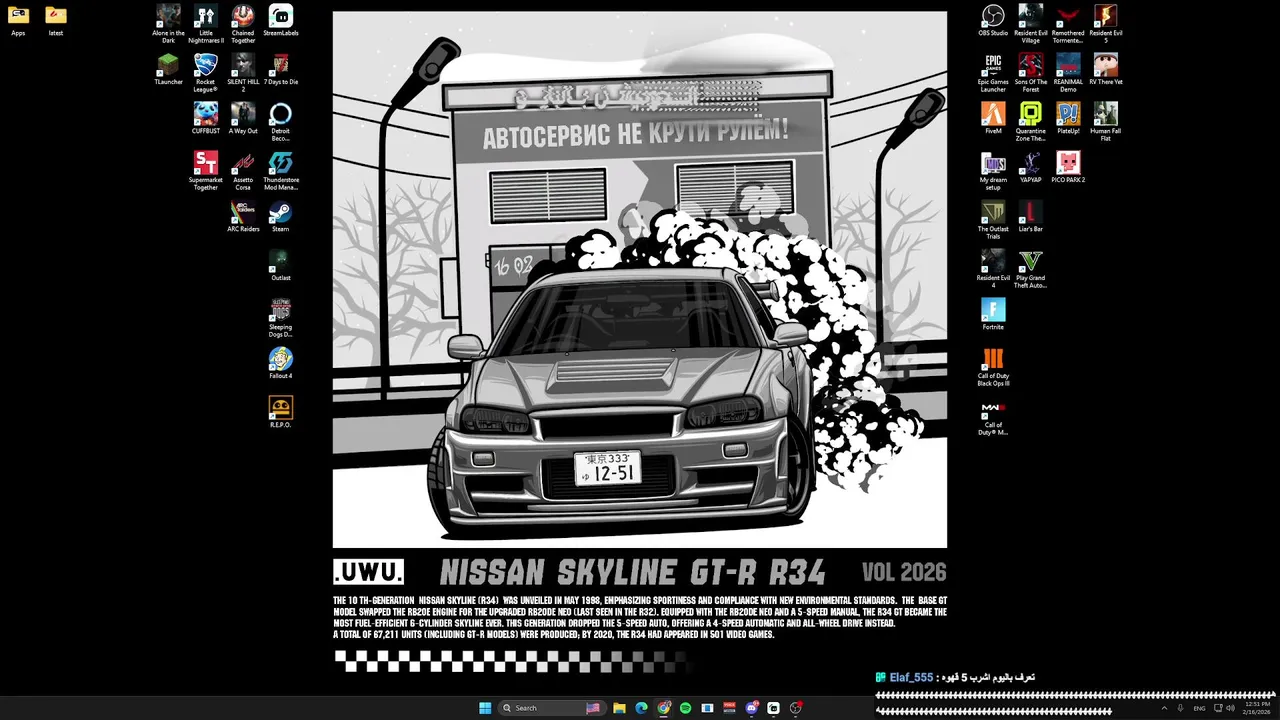Select Call of Duty MW3 shortcut
1280x720 pixels.
click(x=993, y=418)
